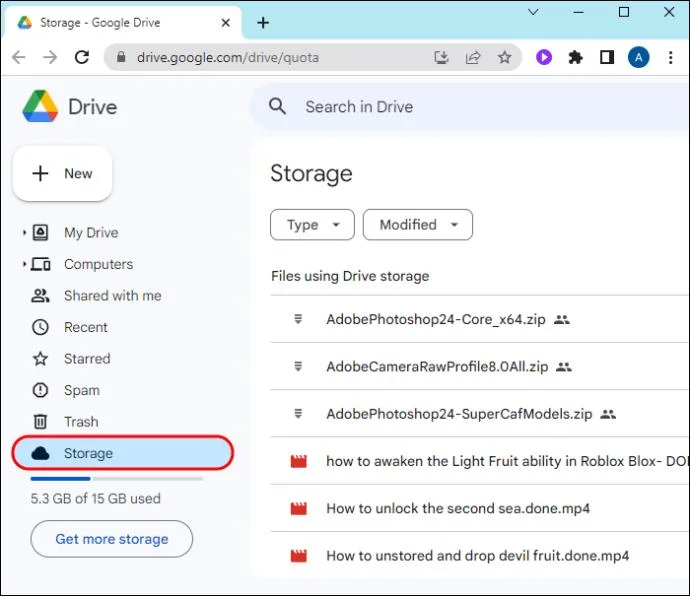The height and width of the screenshot is (596, 690).
Task: Click the share page icon
Action: click(473, 57)
